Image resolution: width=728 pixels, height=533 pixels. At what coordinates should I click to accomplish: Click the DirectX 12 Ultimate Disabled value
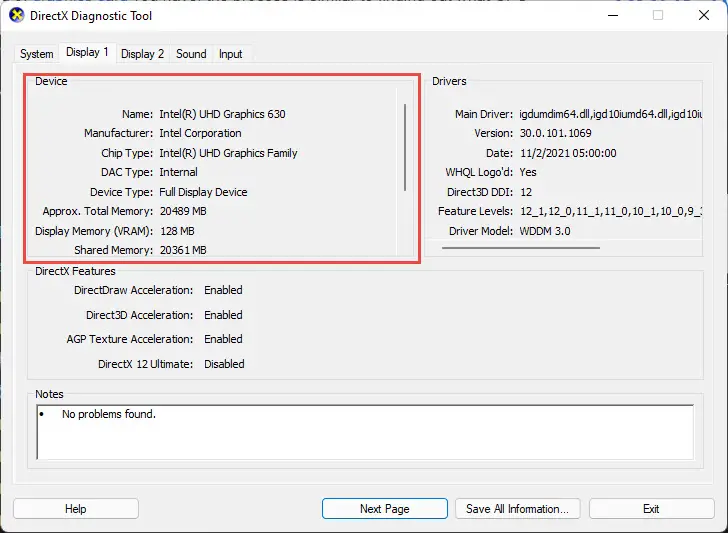pyautogui.click(x=224, y=364)
